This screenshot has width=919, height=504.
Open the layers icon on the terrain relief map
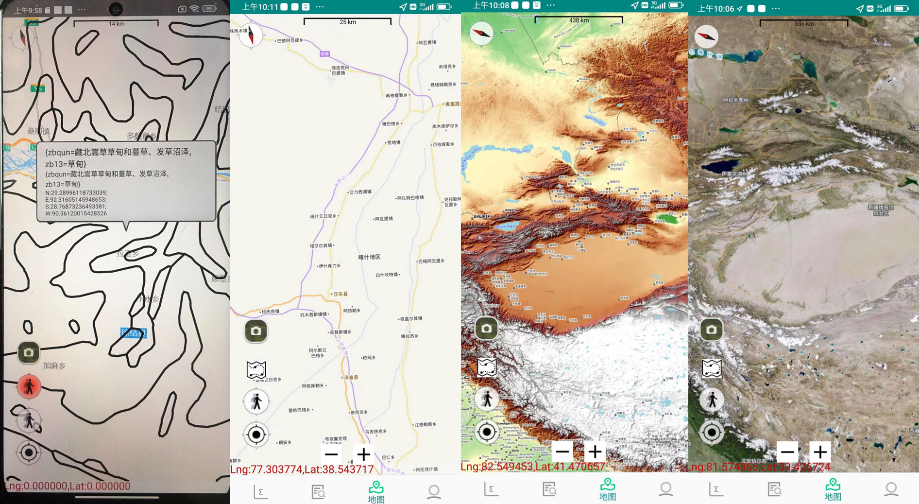tap(487, 365)
